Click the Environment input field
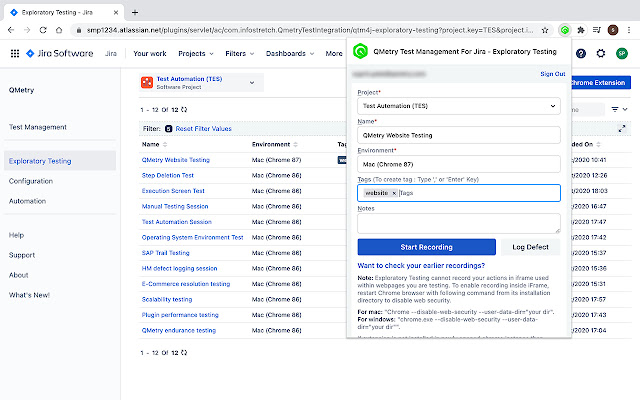 click(459, 164)
